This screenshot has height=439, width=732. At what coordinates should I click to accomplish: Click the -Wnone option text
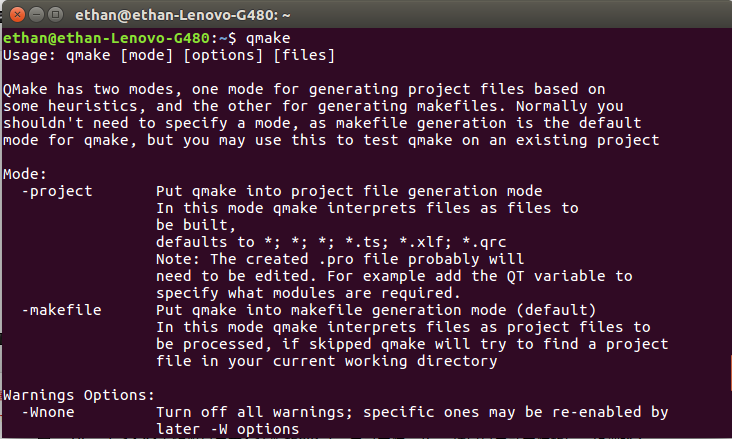tap(48, 411)
